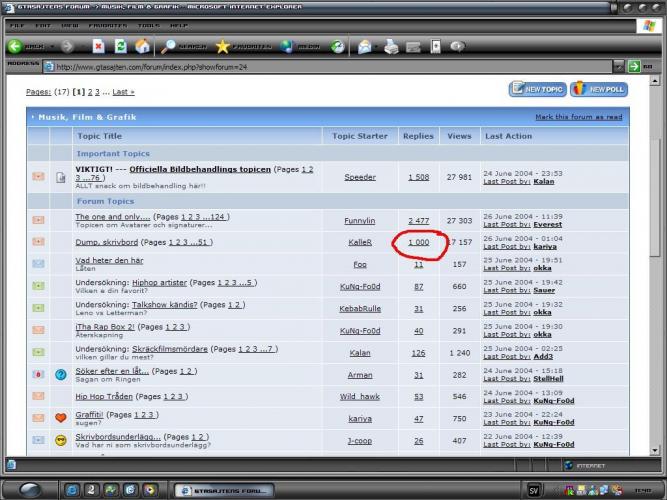Click the New Poll button
Screen dimensions: 667x500
pyautogui.click(x=600, y=90)
